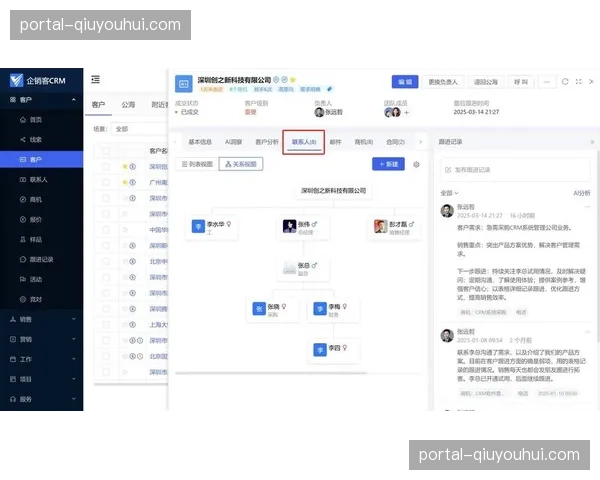
Task: Click the horizontal scrollbar under the relation chart
Action: pyautogui.click(x=271, y=372)
